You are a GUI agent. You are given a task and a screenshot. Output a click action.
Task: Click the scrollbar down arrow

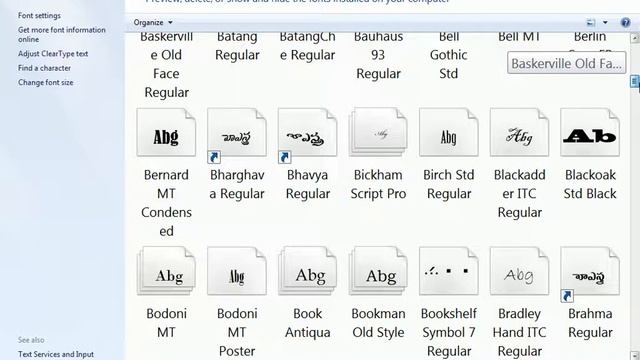pyautogui.click(x=635, y=355)
